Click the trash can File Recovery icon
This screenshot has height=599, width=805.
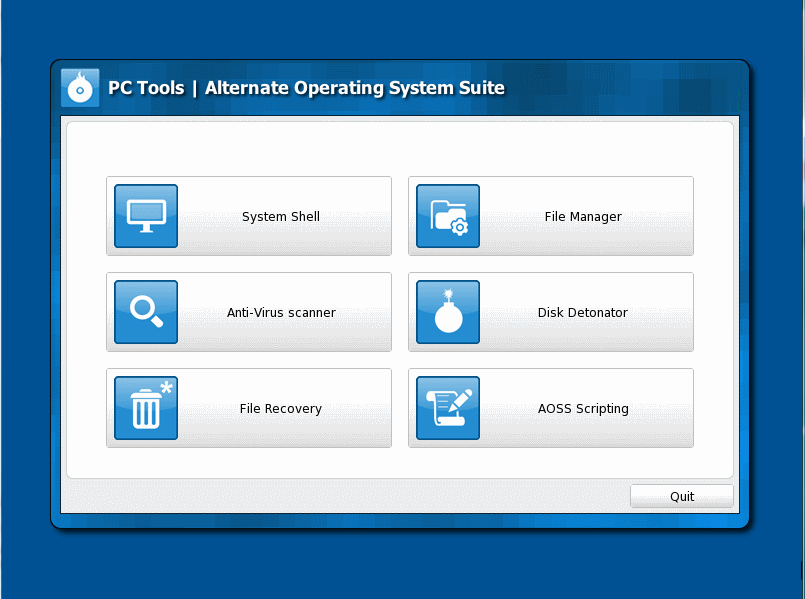(x=146, y=408)
